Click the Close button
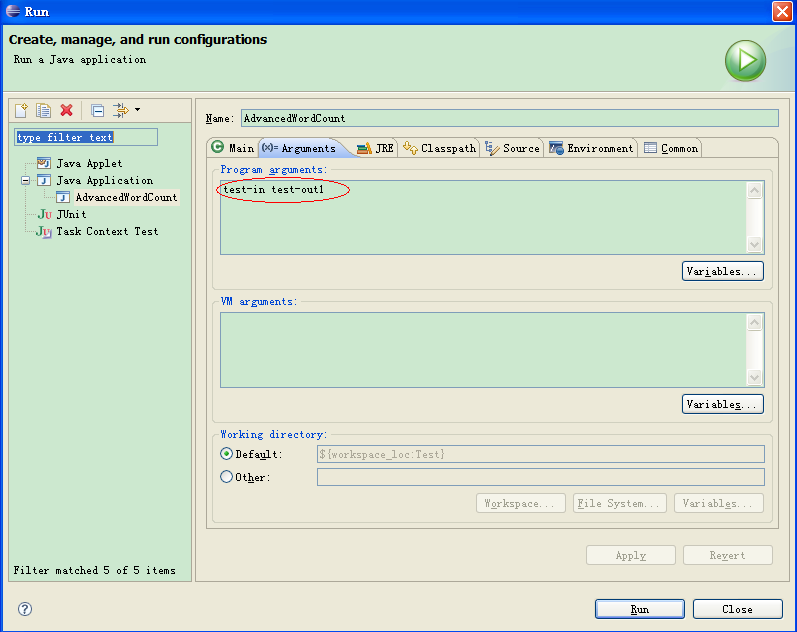 (x=738, y=609)
